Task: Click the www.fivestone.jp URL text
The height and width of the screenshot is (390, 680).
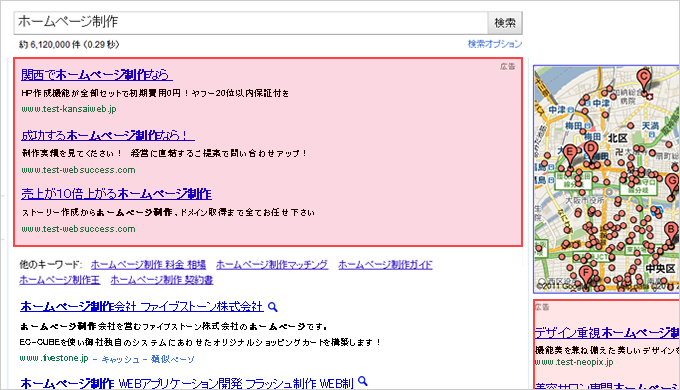Action: click(x=54, y=358)
